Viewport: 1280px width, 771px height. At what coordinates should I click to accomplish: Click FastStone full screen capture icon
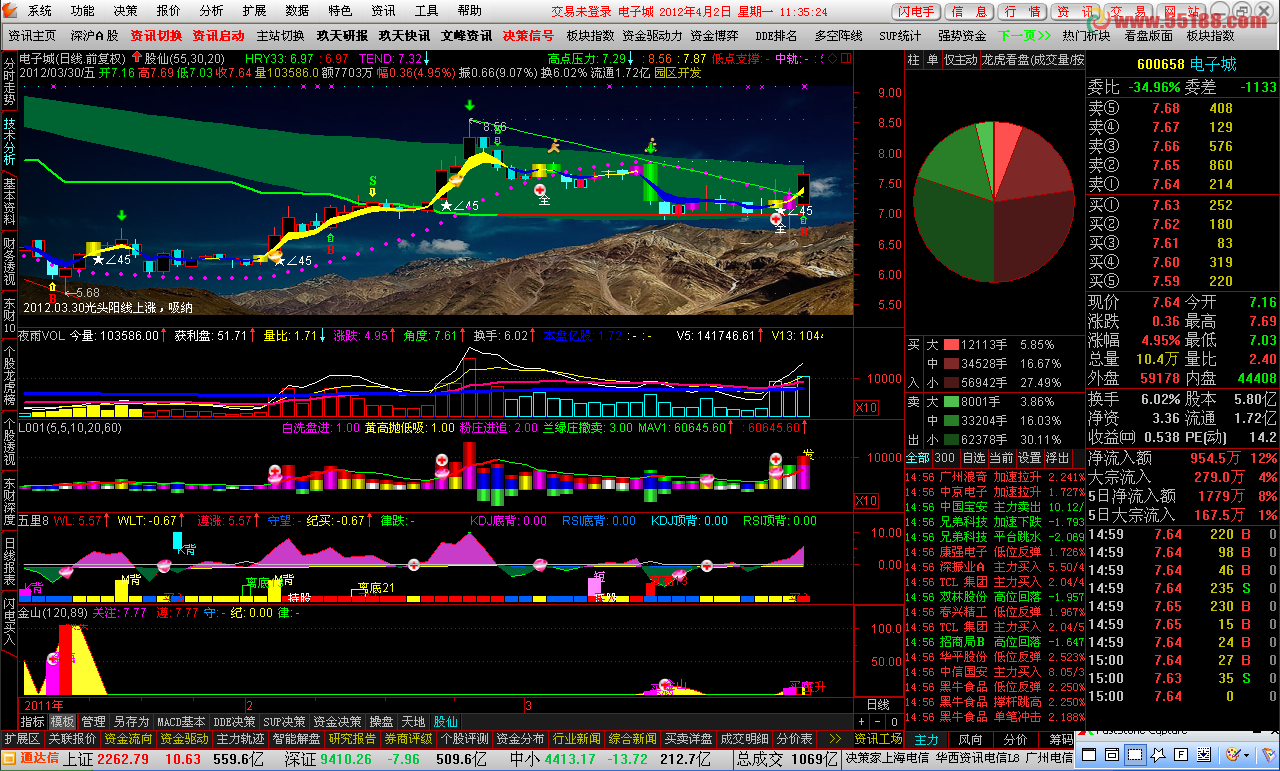[x=1181, y=755]
